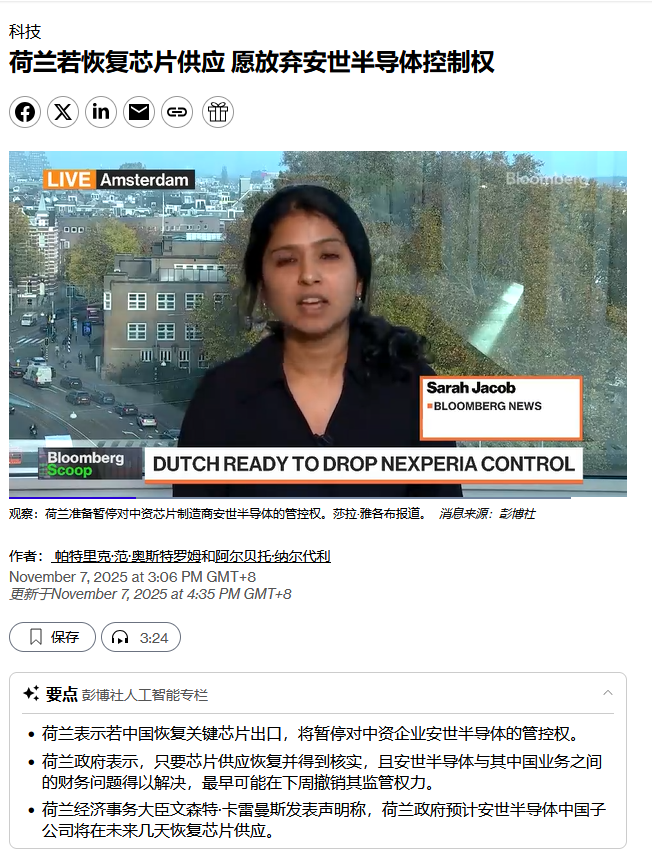The image size is (652, 857).
Task: Share article on Facebook
Action: click(25, 112)
